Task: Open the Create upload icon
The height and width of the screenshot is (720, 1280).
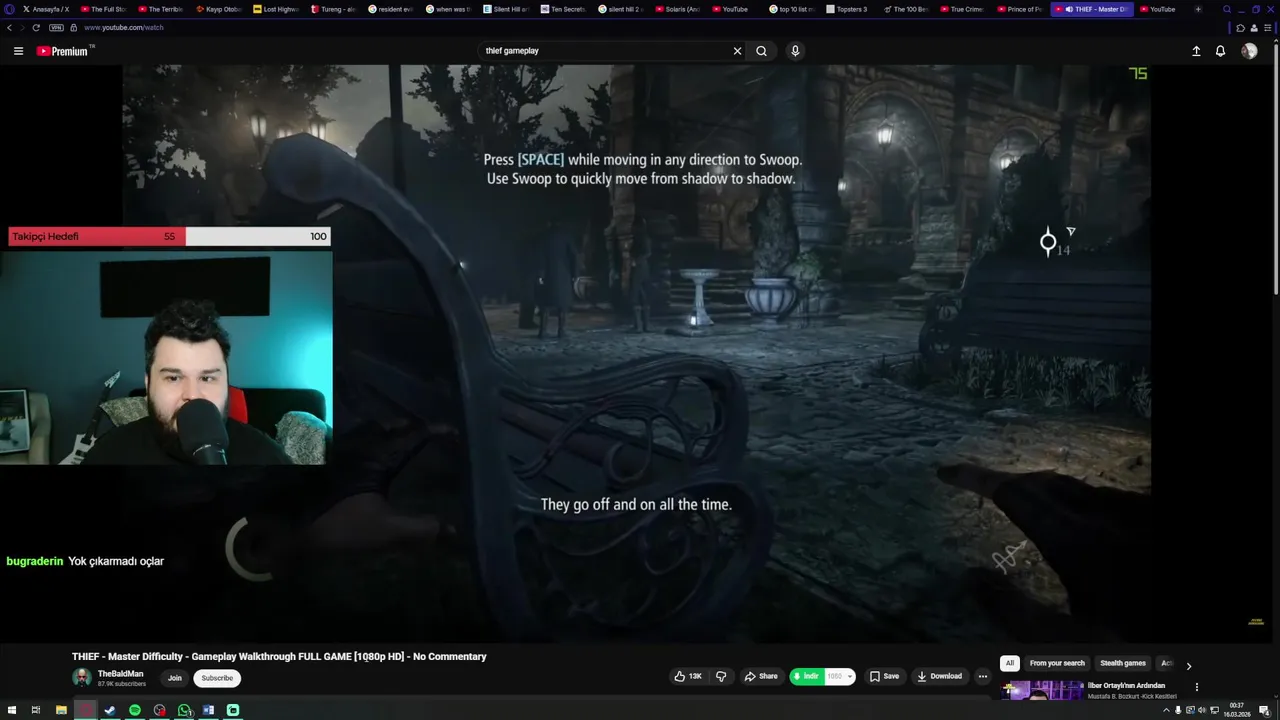Action: [x=1196, y=51]
